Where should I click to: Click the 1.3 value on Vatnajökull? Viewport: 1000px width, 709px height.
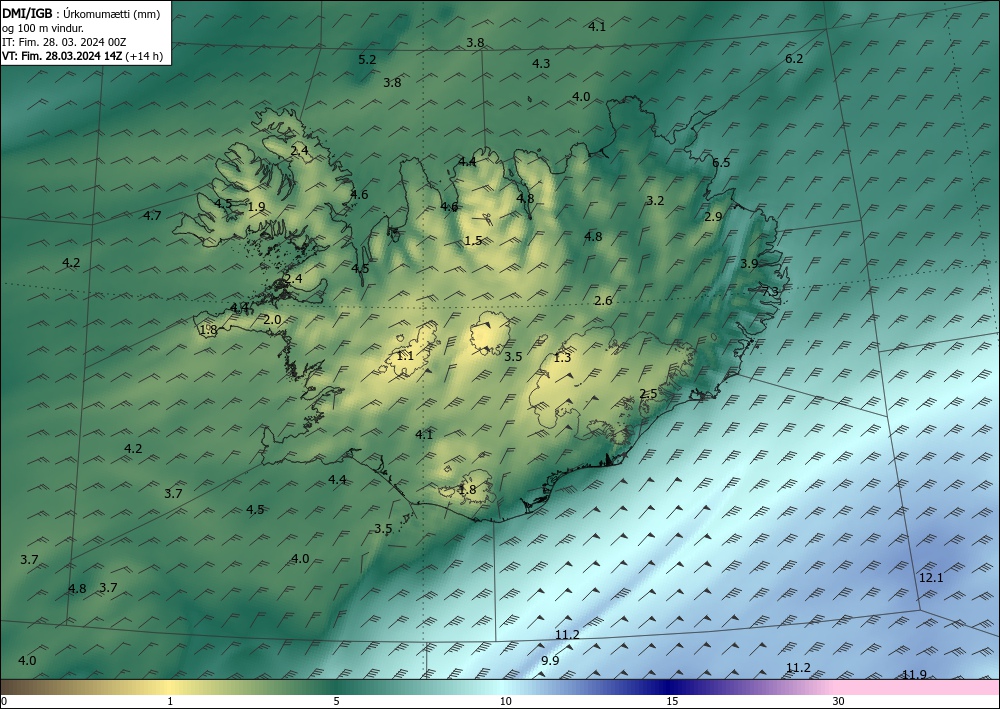click(x=562, y=358)
